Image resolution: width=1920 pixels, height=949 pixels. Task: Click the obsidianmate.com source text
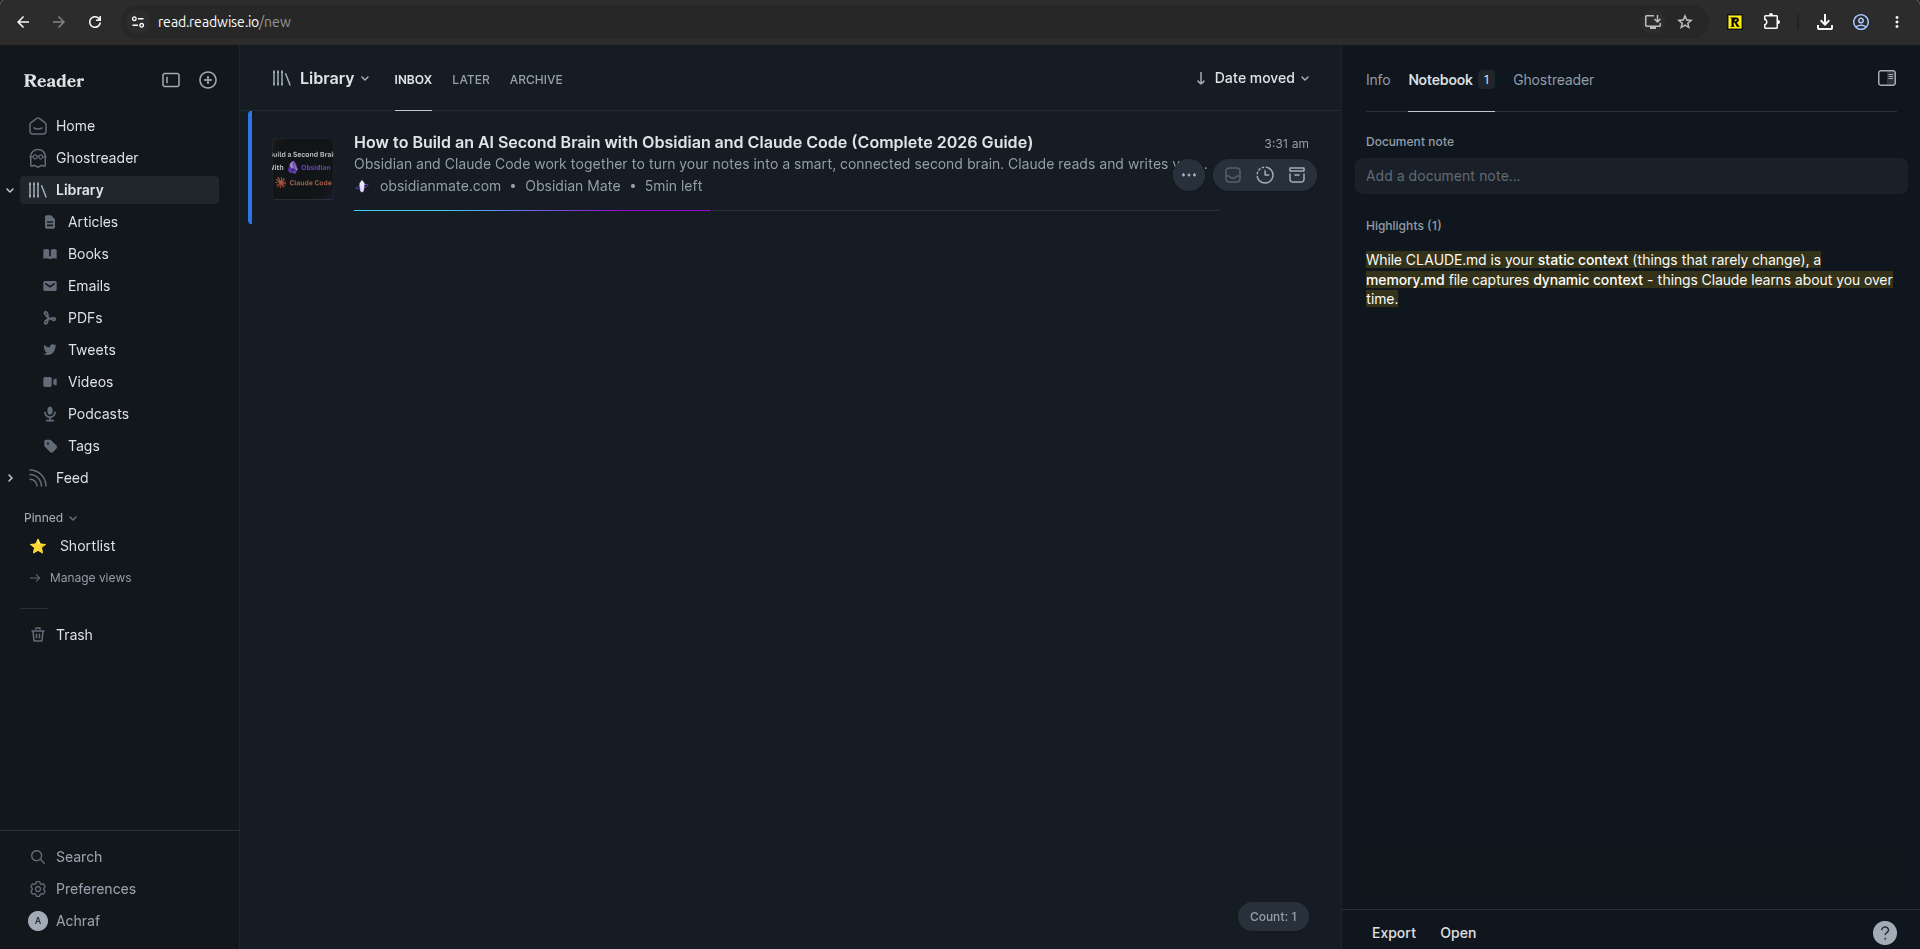(x=440, y=186)
